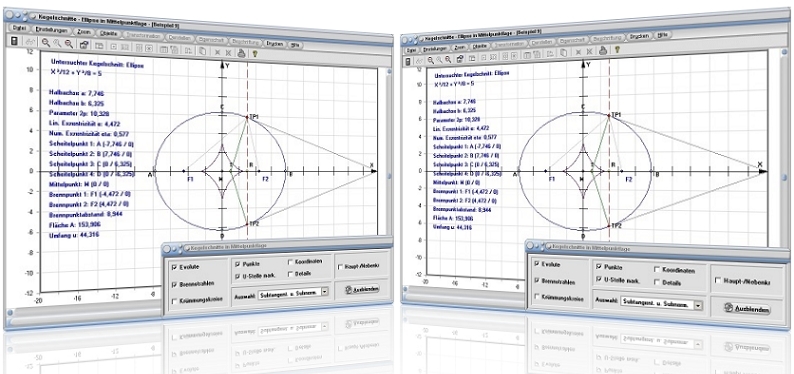Click 'Brennpunktabstand: 8,944' in left window

tap(86, 214)
